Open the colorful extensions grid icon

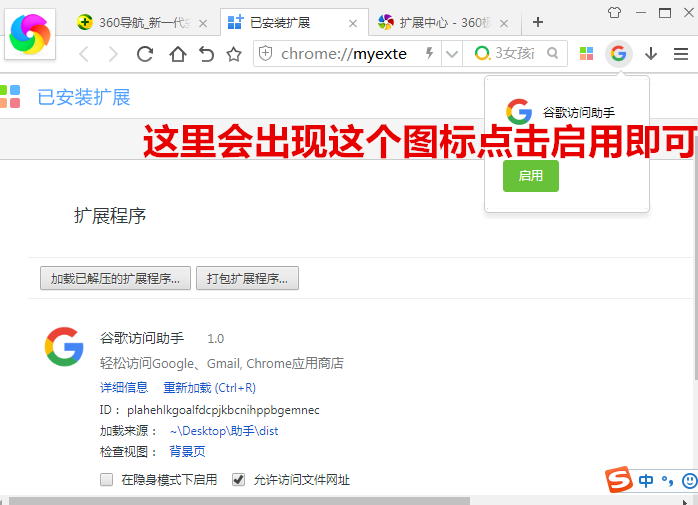586,54
